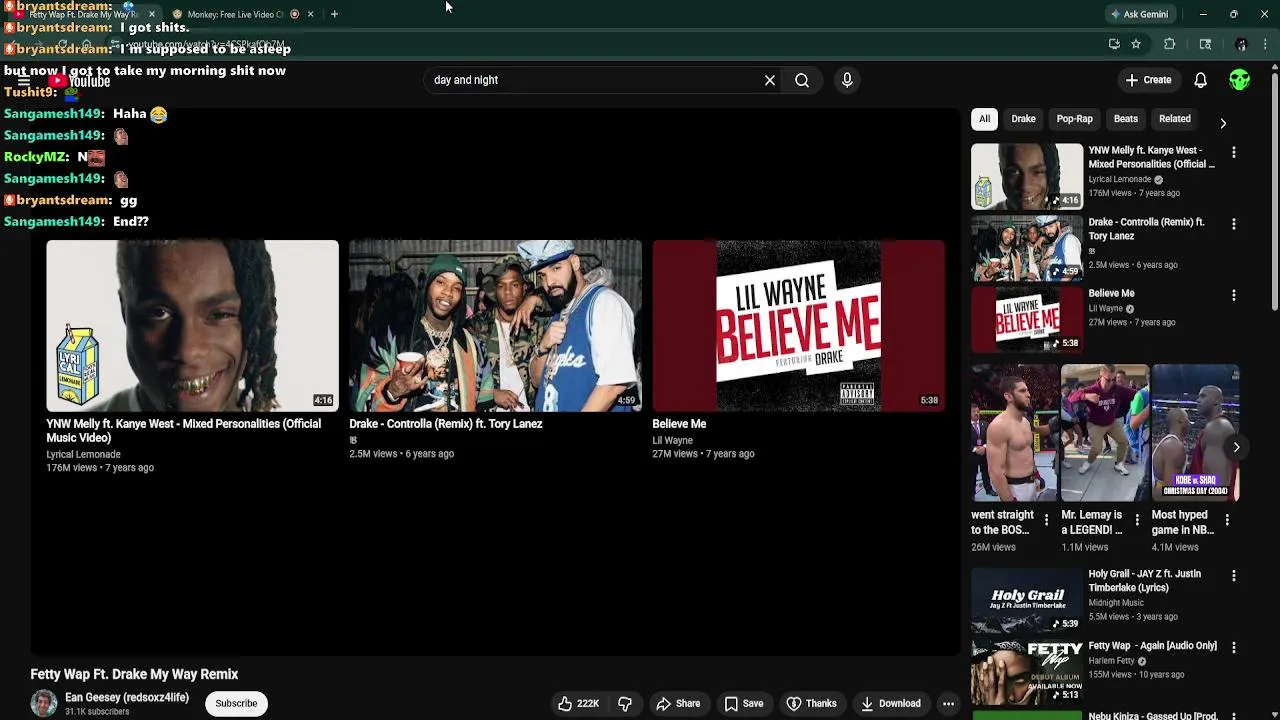Open a new browser tab with plus
Image resolution: width=1280 pixels, height=720 pixels.
334,14
